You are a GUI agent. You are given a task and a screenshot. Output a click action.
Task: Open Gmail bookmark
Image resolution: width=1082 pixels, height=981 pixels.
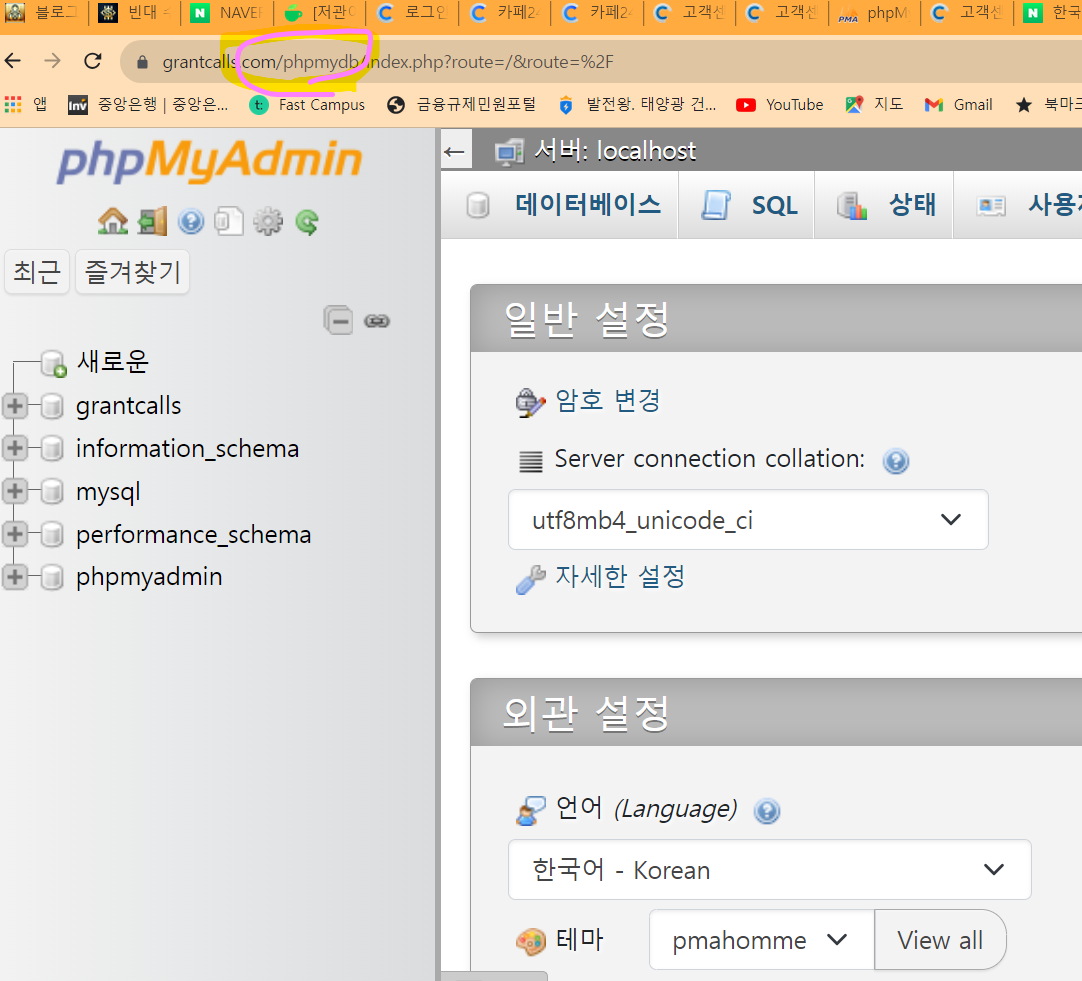click(958, 105)
